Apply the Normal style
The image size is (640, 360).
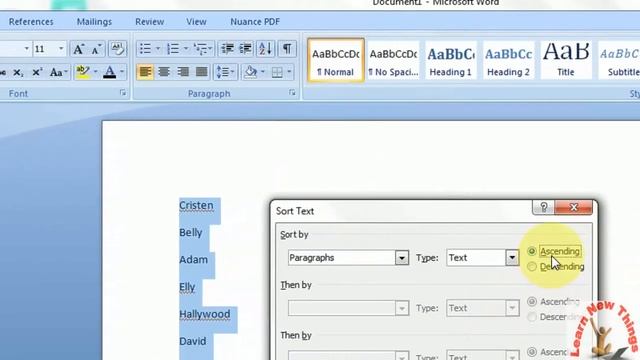336,60
